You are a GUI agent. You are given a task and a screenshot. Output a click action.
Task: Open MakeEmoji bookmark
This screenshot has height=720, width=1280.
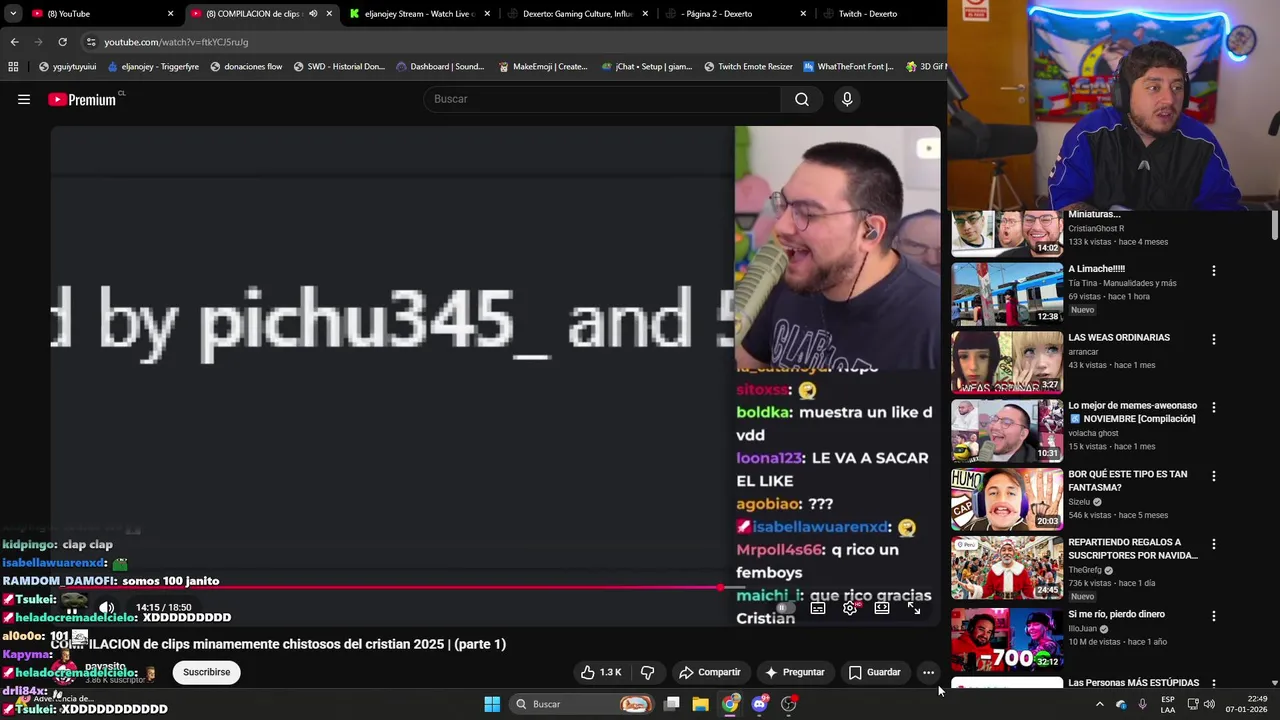(x=543, y=67)
